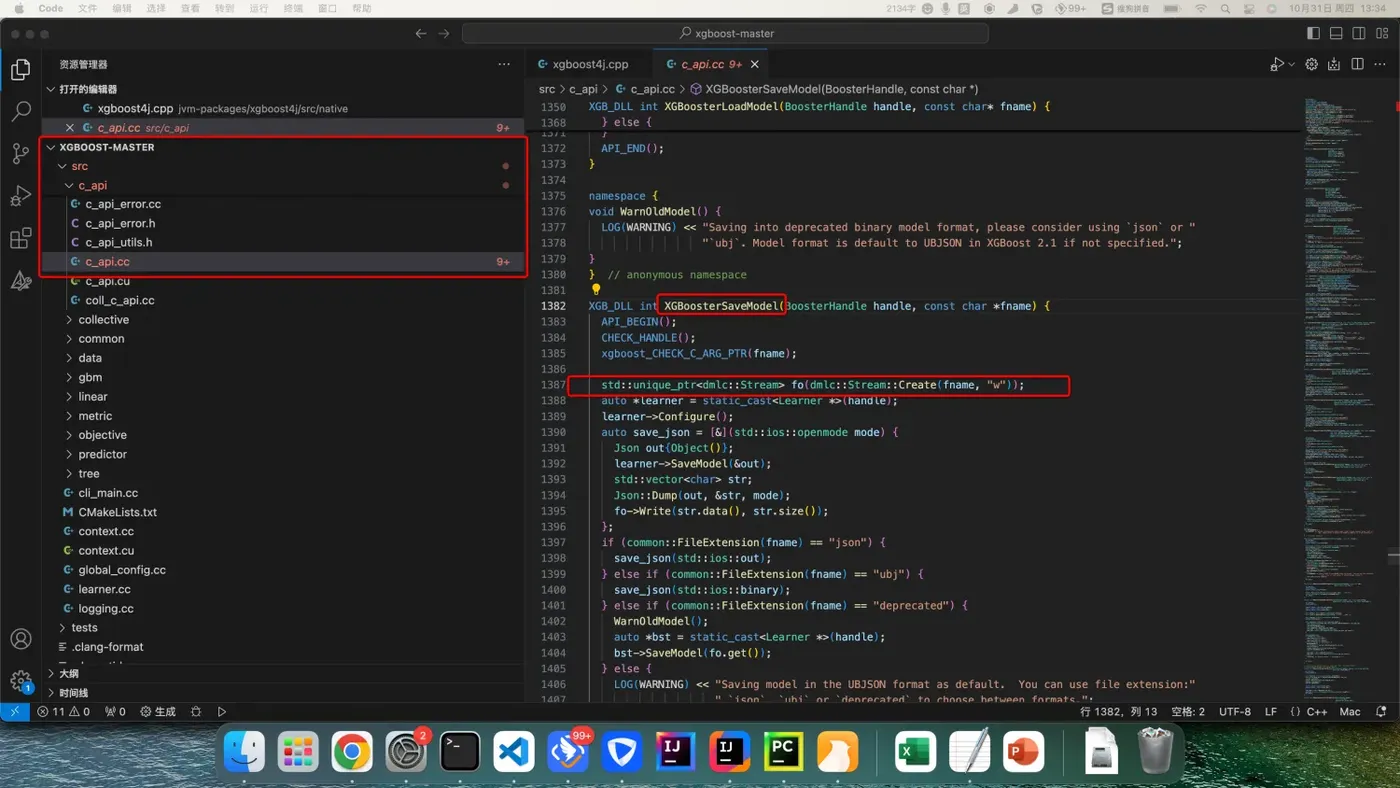Open notifications bell in status bar
Image resolution: width=1400 pixels, height=788 pixels.
[x=1381, y=712]
